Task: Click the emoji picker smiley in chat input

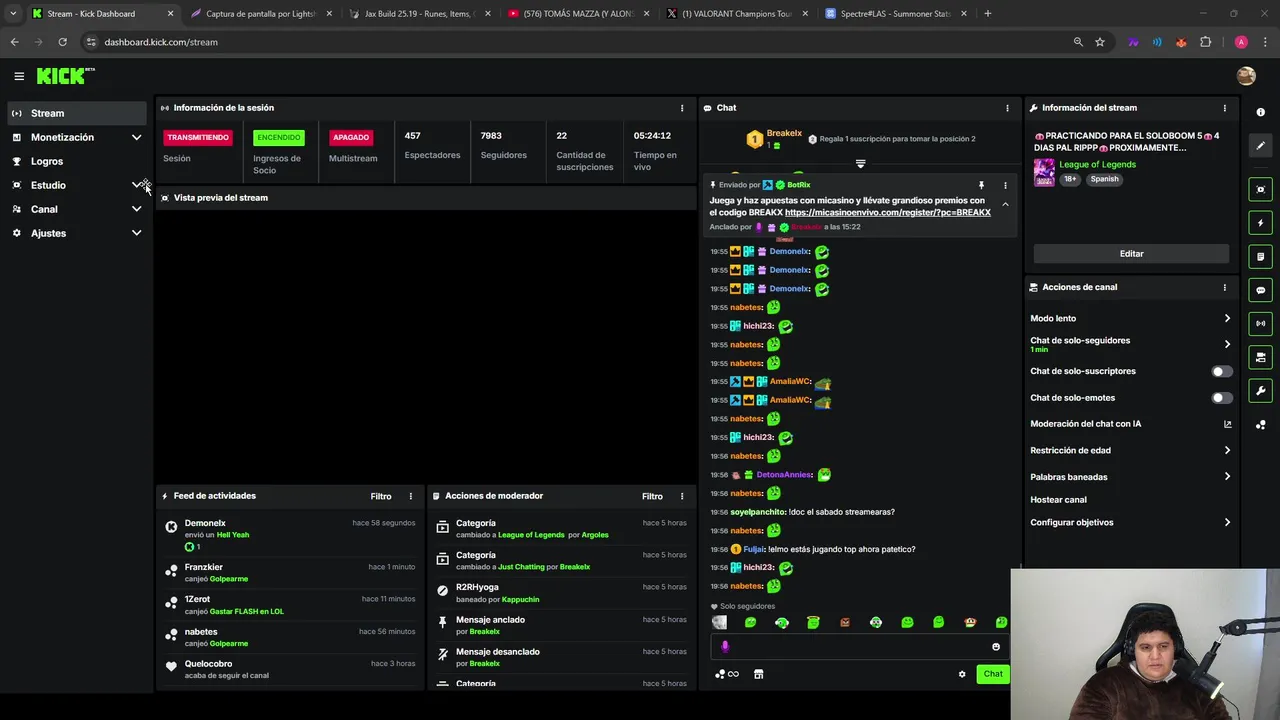Action: pyautogui.click(x=996, y=647)
